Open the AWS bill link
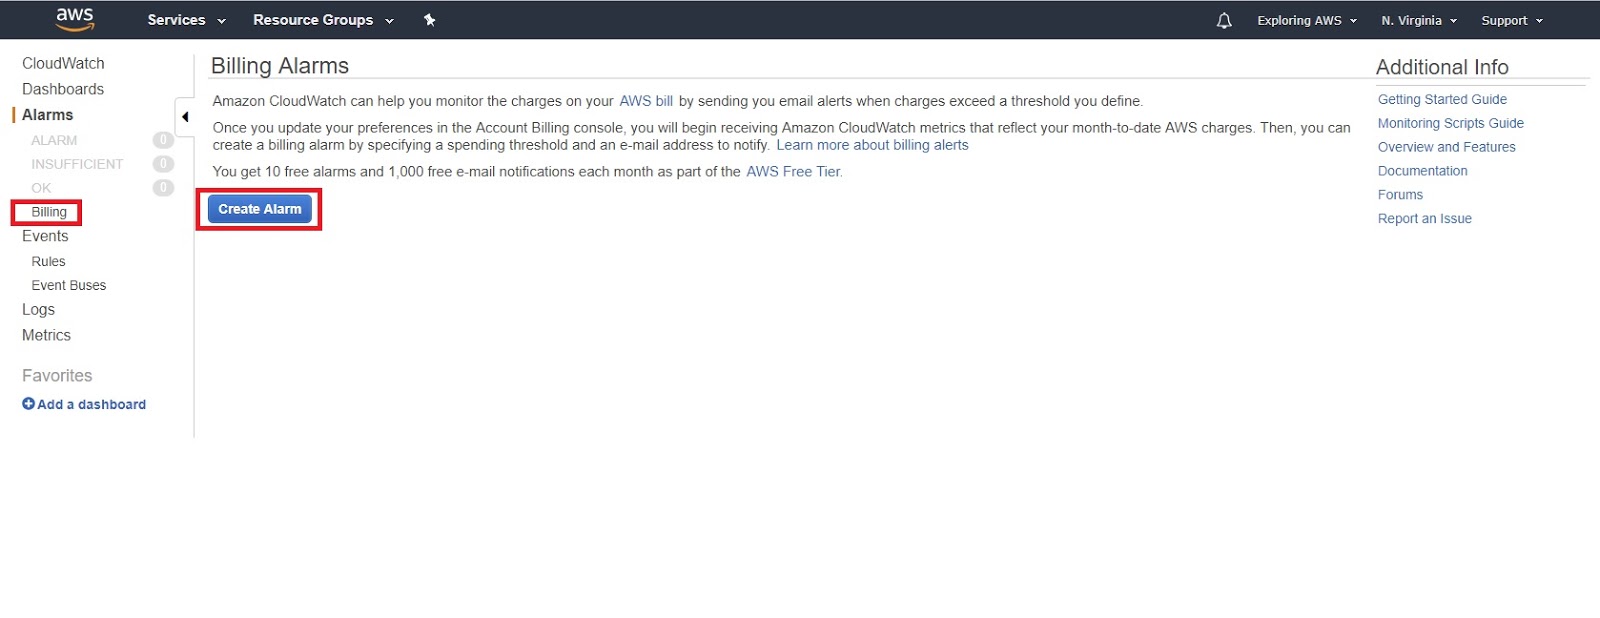 [x=646, y=101]
